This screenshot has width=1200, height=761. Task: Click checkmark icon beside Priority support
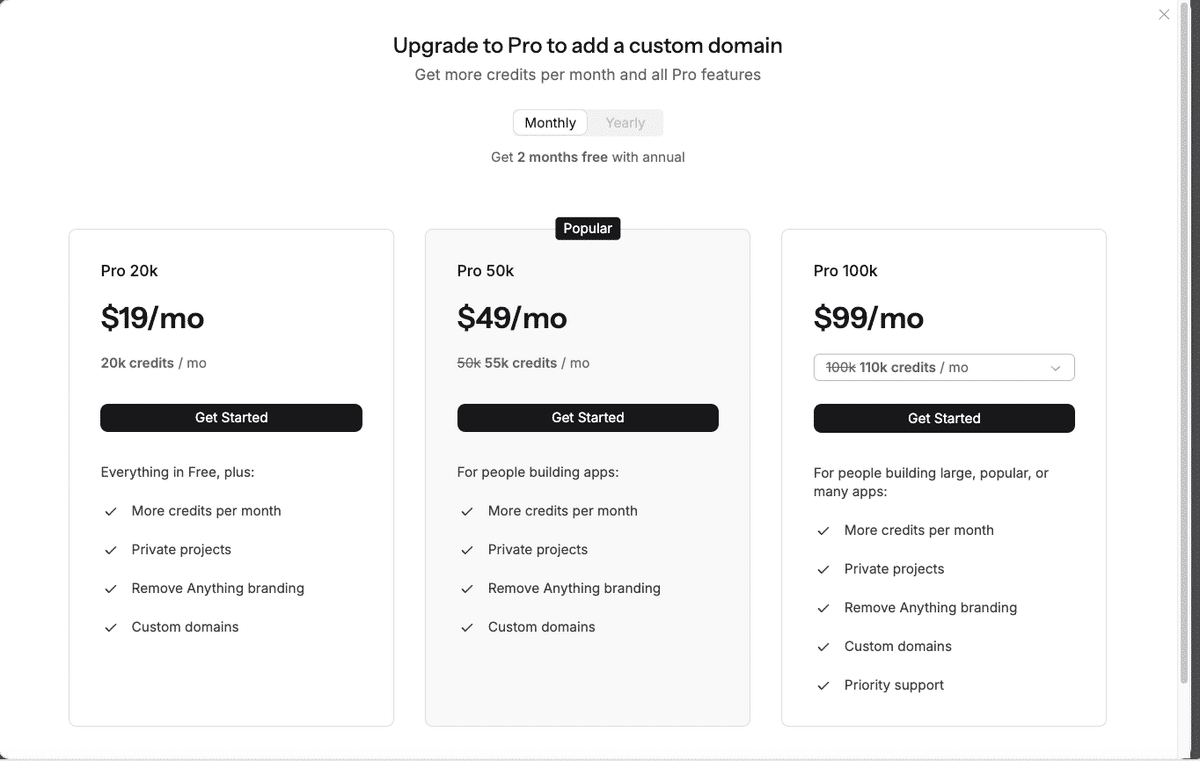(x=823, y=686)
